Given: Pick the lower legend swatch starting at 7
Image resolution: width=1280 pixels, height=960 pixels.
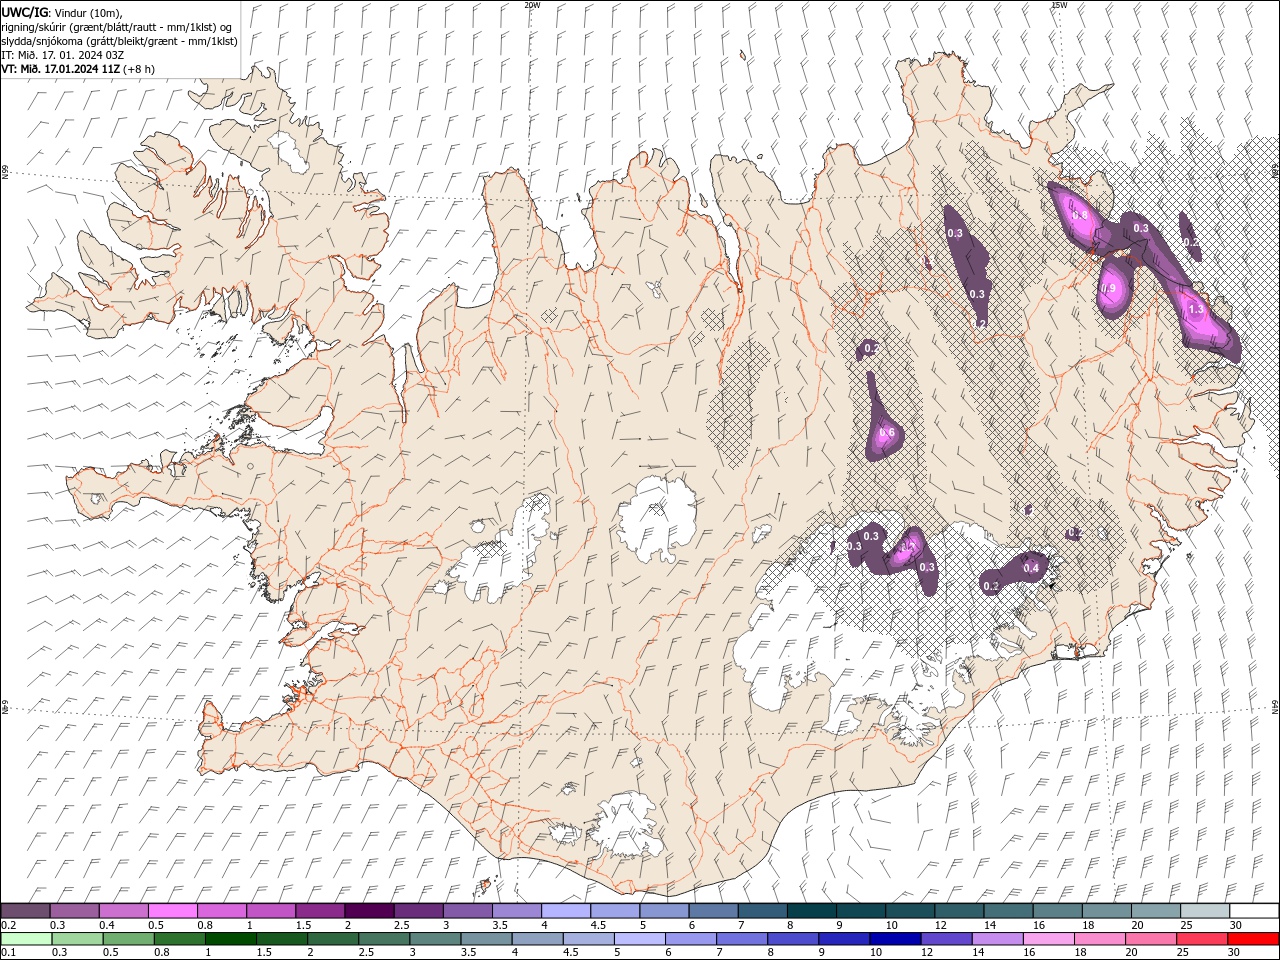Looking at the screenshot, I should [x=743, y=938].
